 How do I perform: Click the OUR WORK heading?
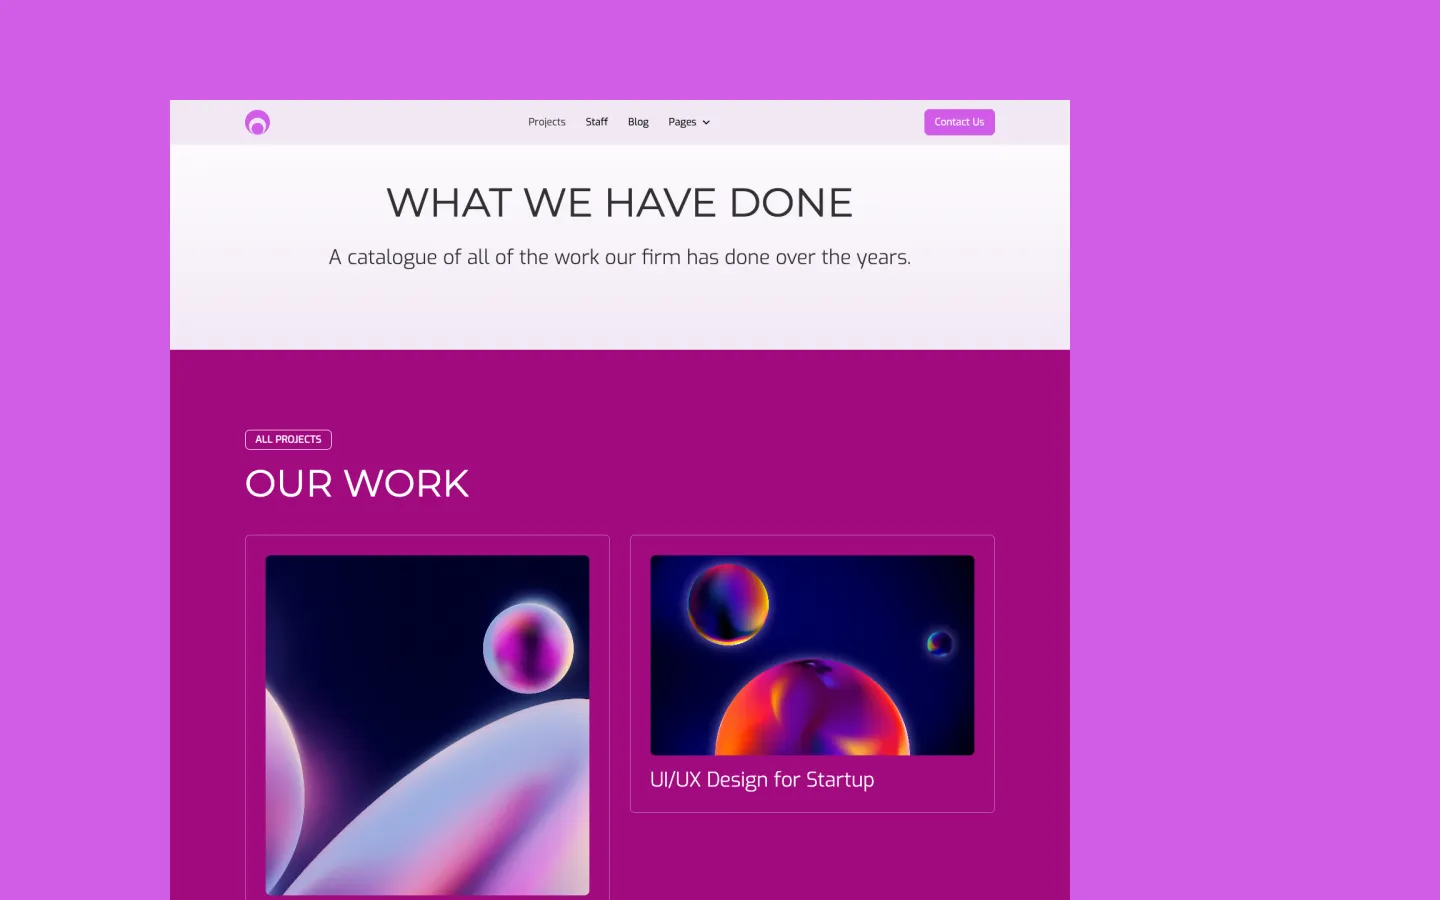357,484
